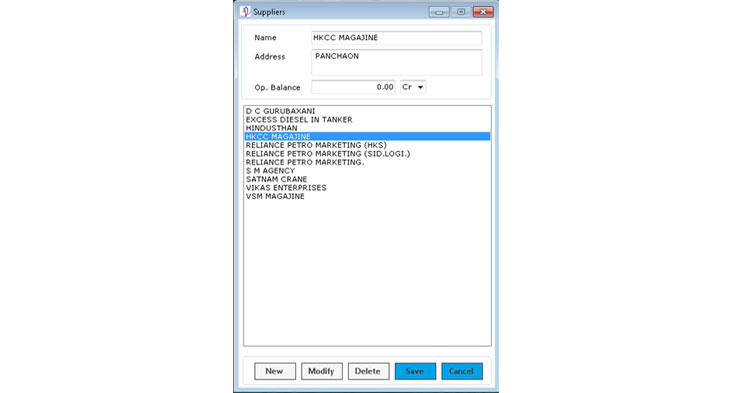Click the Name input field
Screen dimensions: 732x393
point(396,38)
